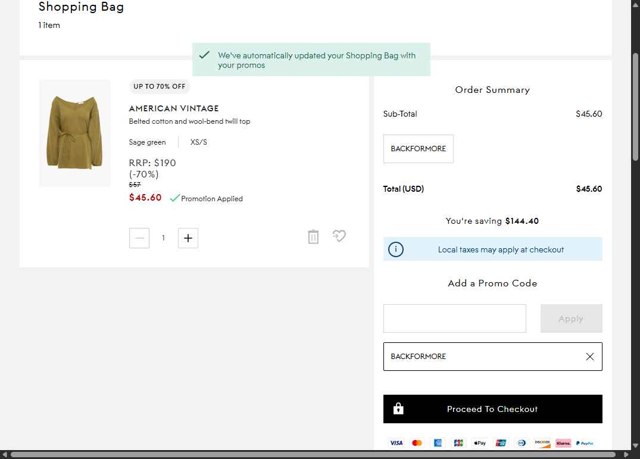The width and height of the screenshot is (640, 459).
Task: Click the '1 item' count text
Action: 49,25
